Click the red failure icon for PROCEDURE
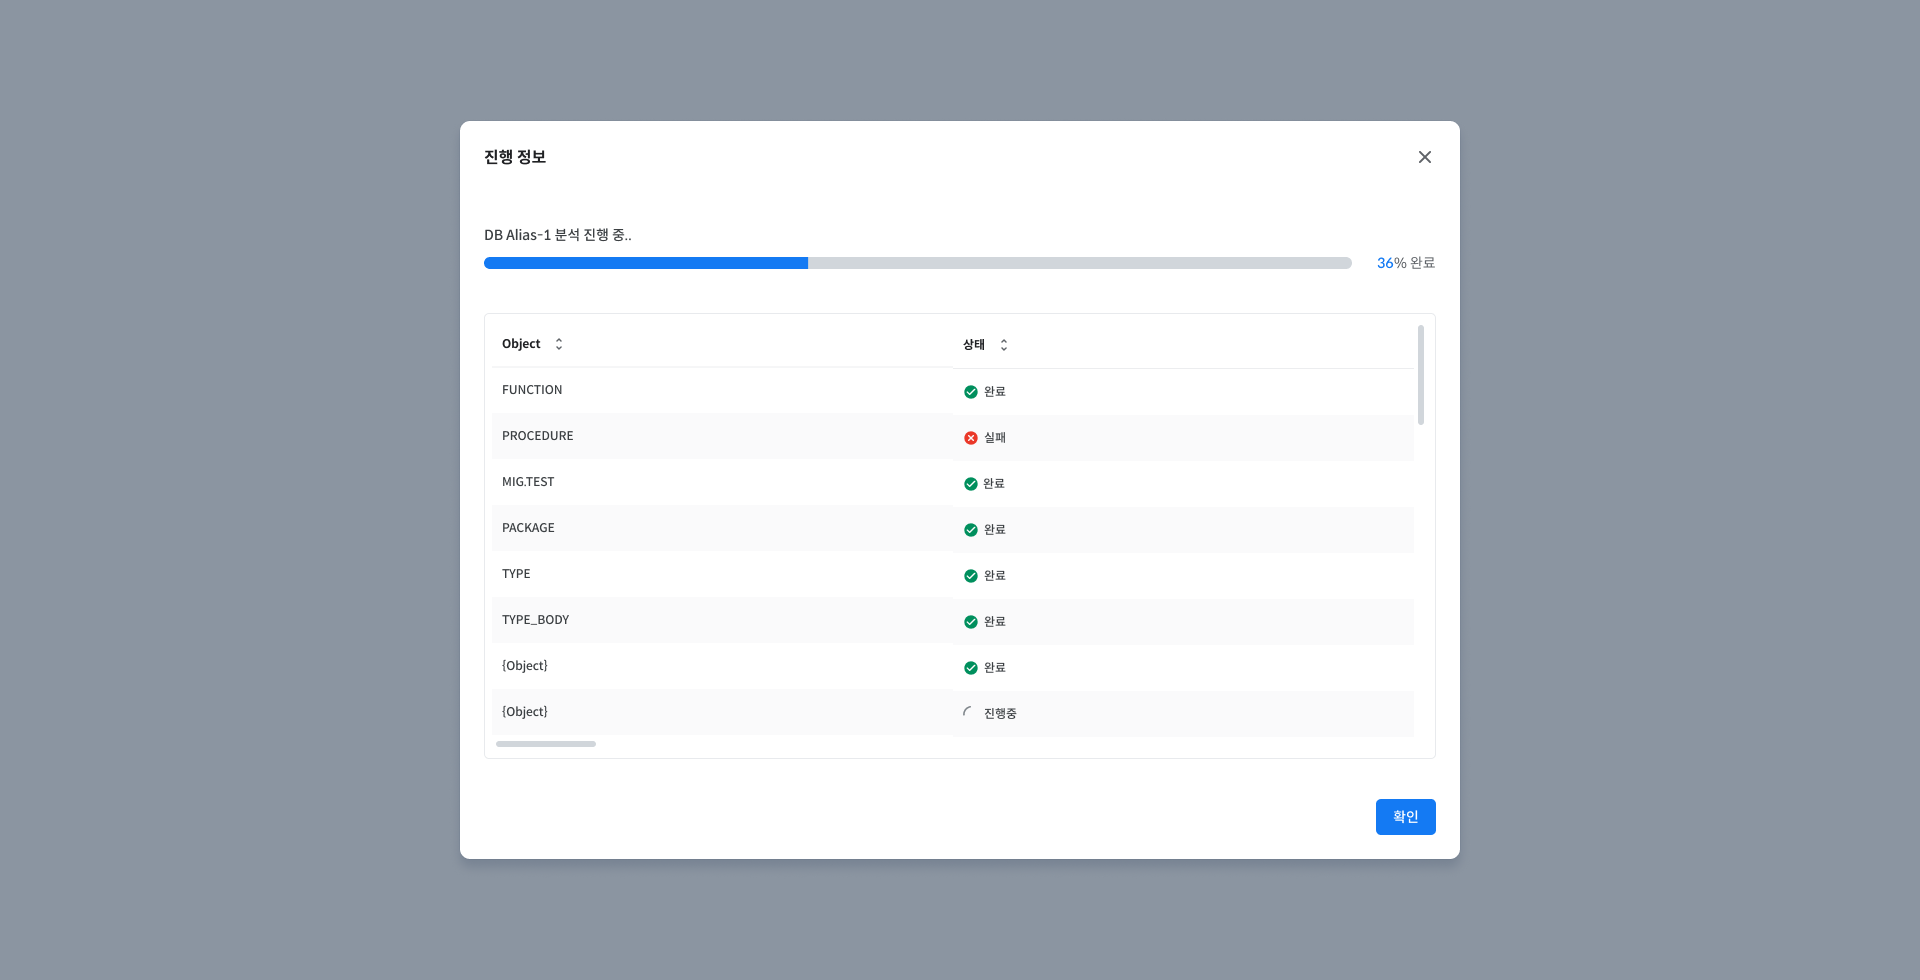 [x=970, y=438]
